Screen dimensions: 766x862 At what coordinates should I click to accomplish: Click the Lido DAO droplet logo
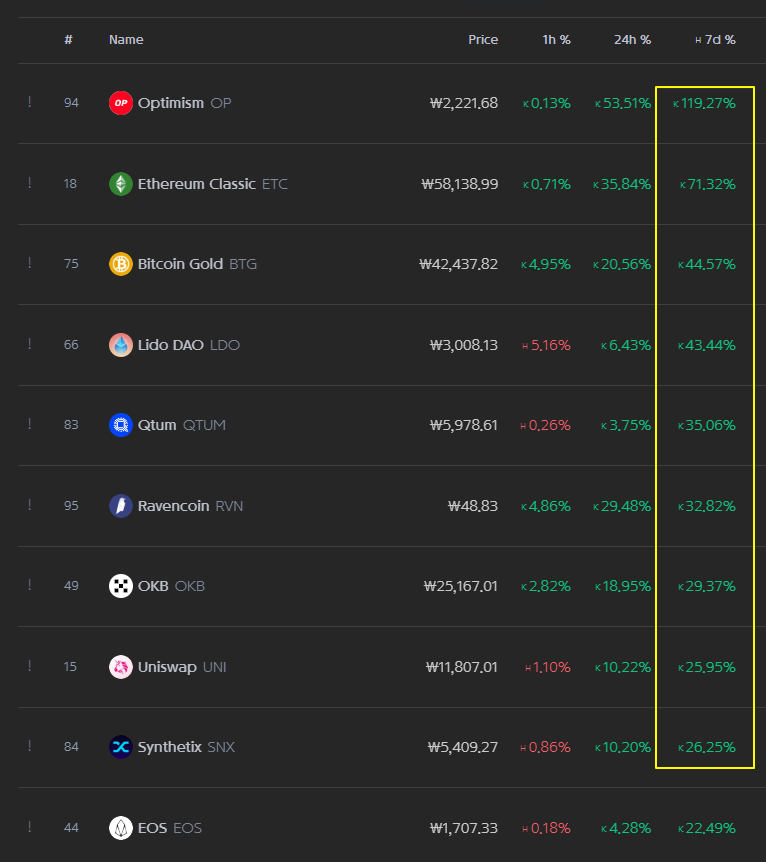pos(121,345)
